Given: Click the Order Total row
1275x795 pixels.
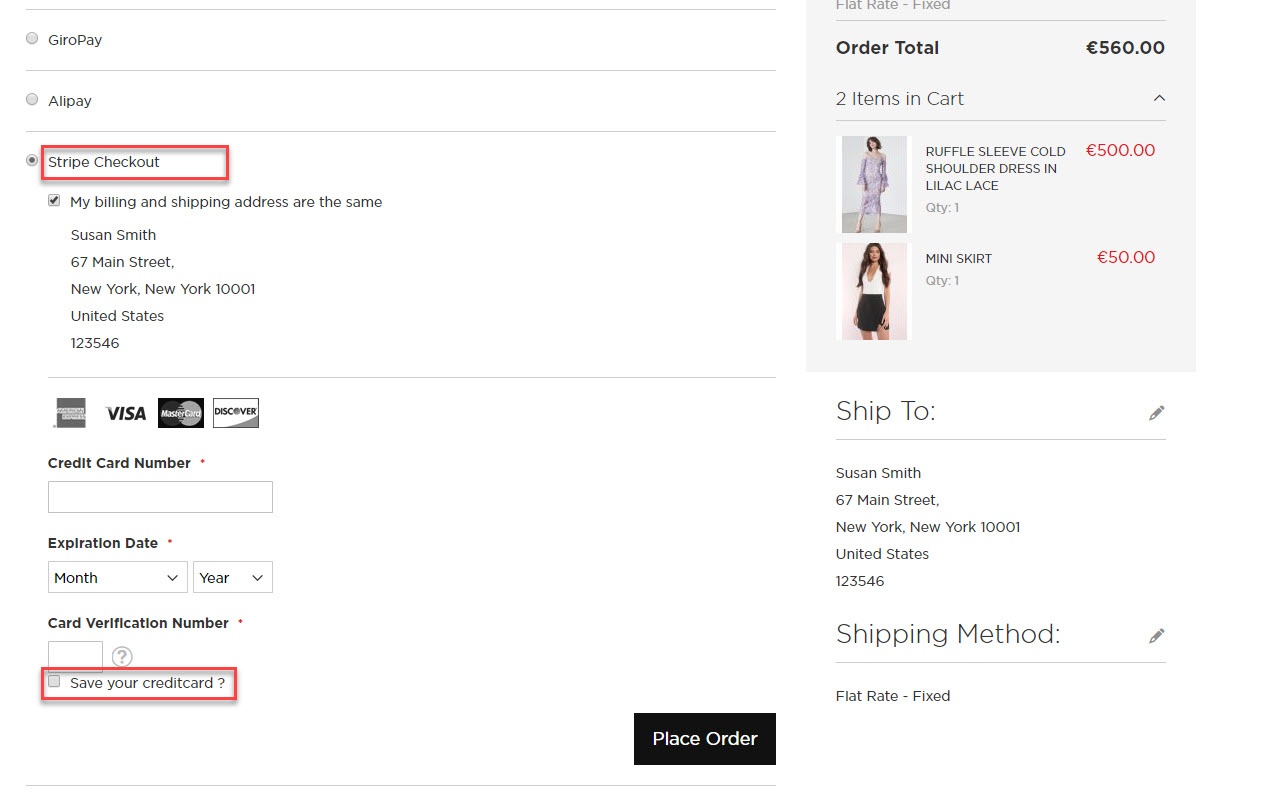Looking at the screenshot, I should coord(1000,47).
